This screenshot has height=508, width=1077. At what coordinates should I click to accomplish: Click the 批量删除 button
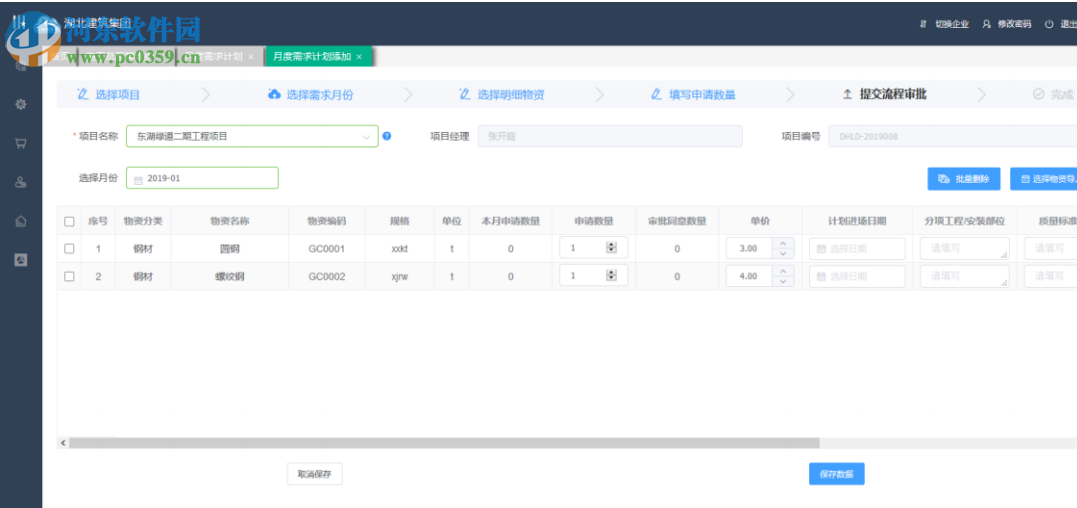(x=964, y=178)
